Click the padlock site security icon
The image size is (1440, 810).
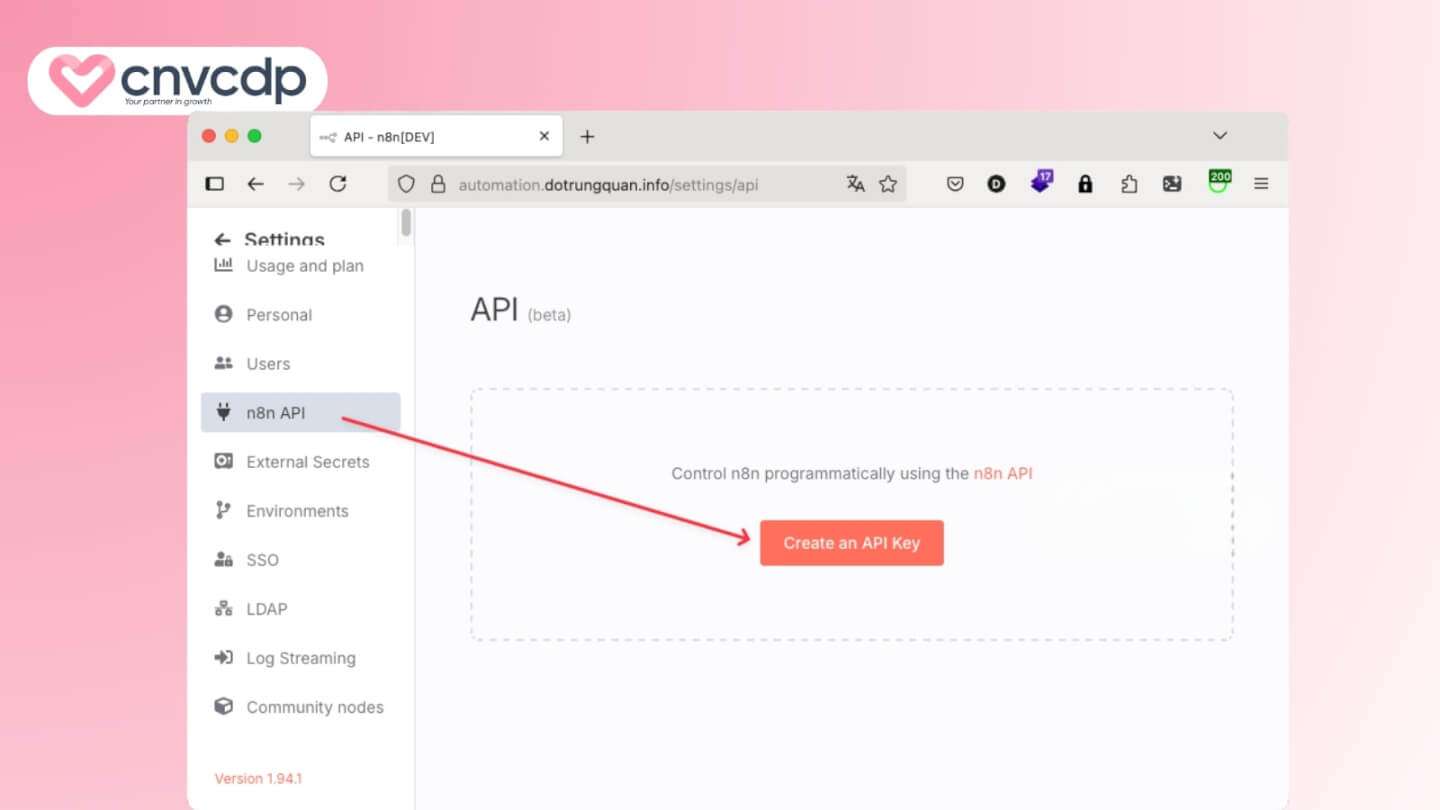tap(437, 184)
